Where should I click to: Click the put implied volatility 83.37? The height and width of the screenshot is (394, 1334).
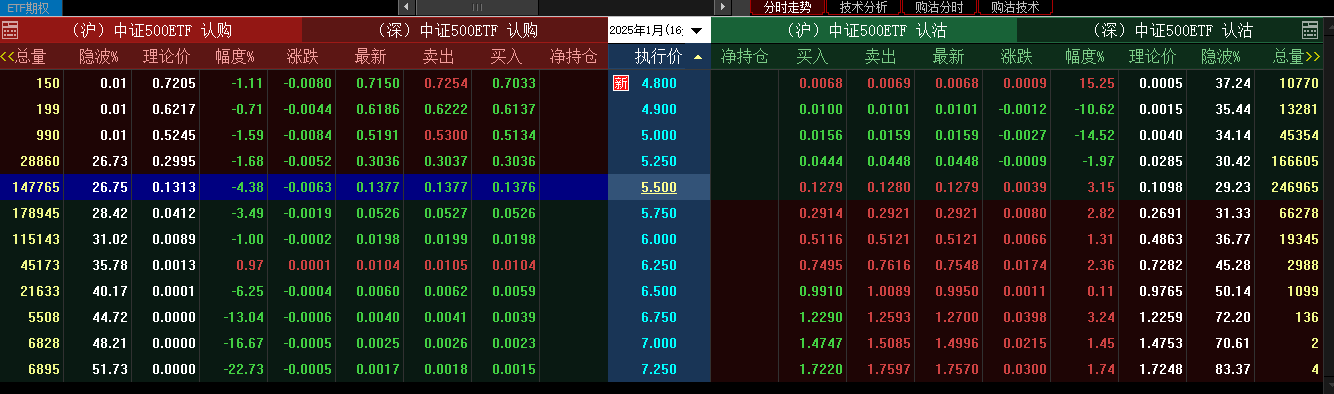tap(1233, 369)
